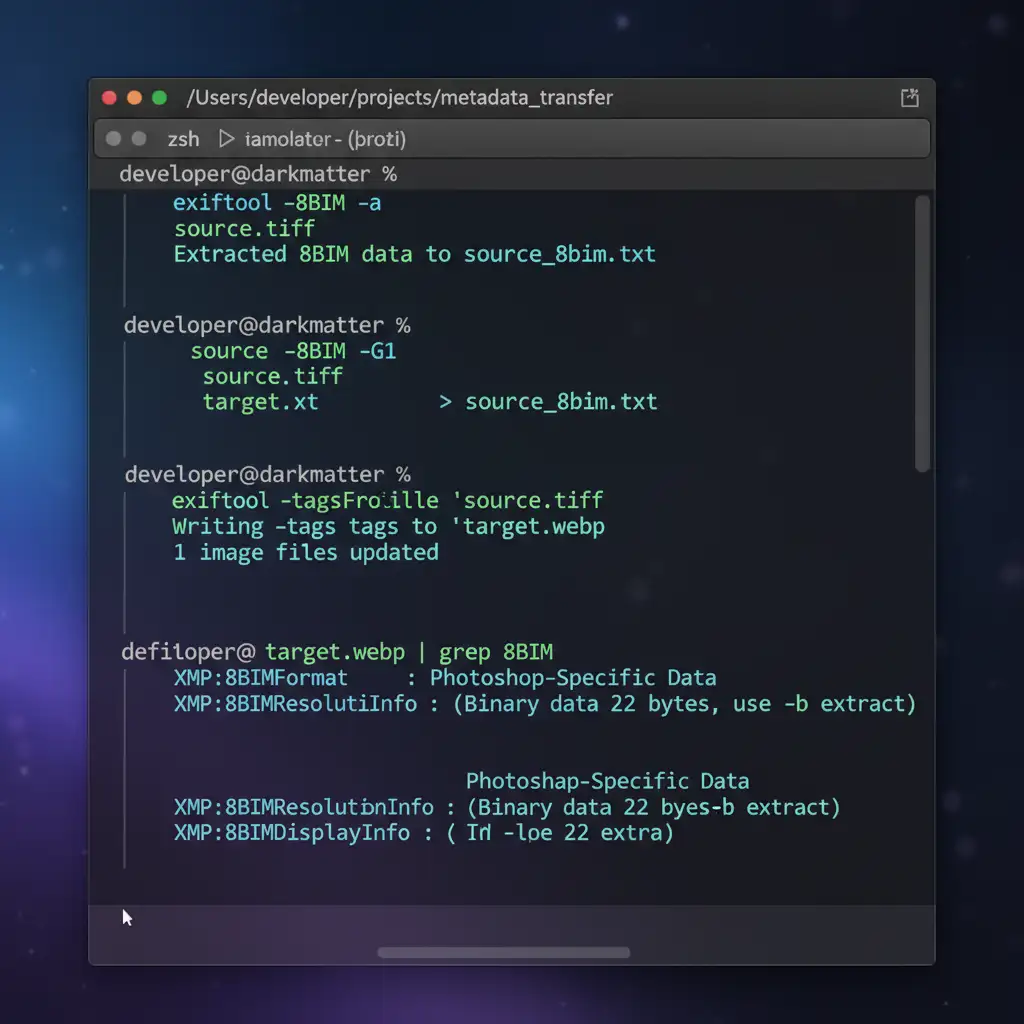The height and width of the screenshot is (1024, 1024).
Task: Click the icon at the title bar's right end
Action: (x=909, y=98)
